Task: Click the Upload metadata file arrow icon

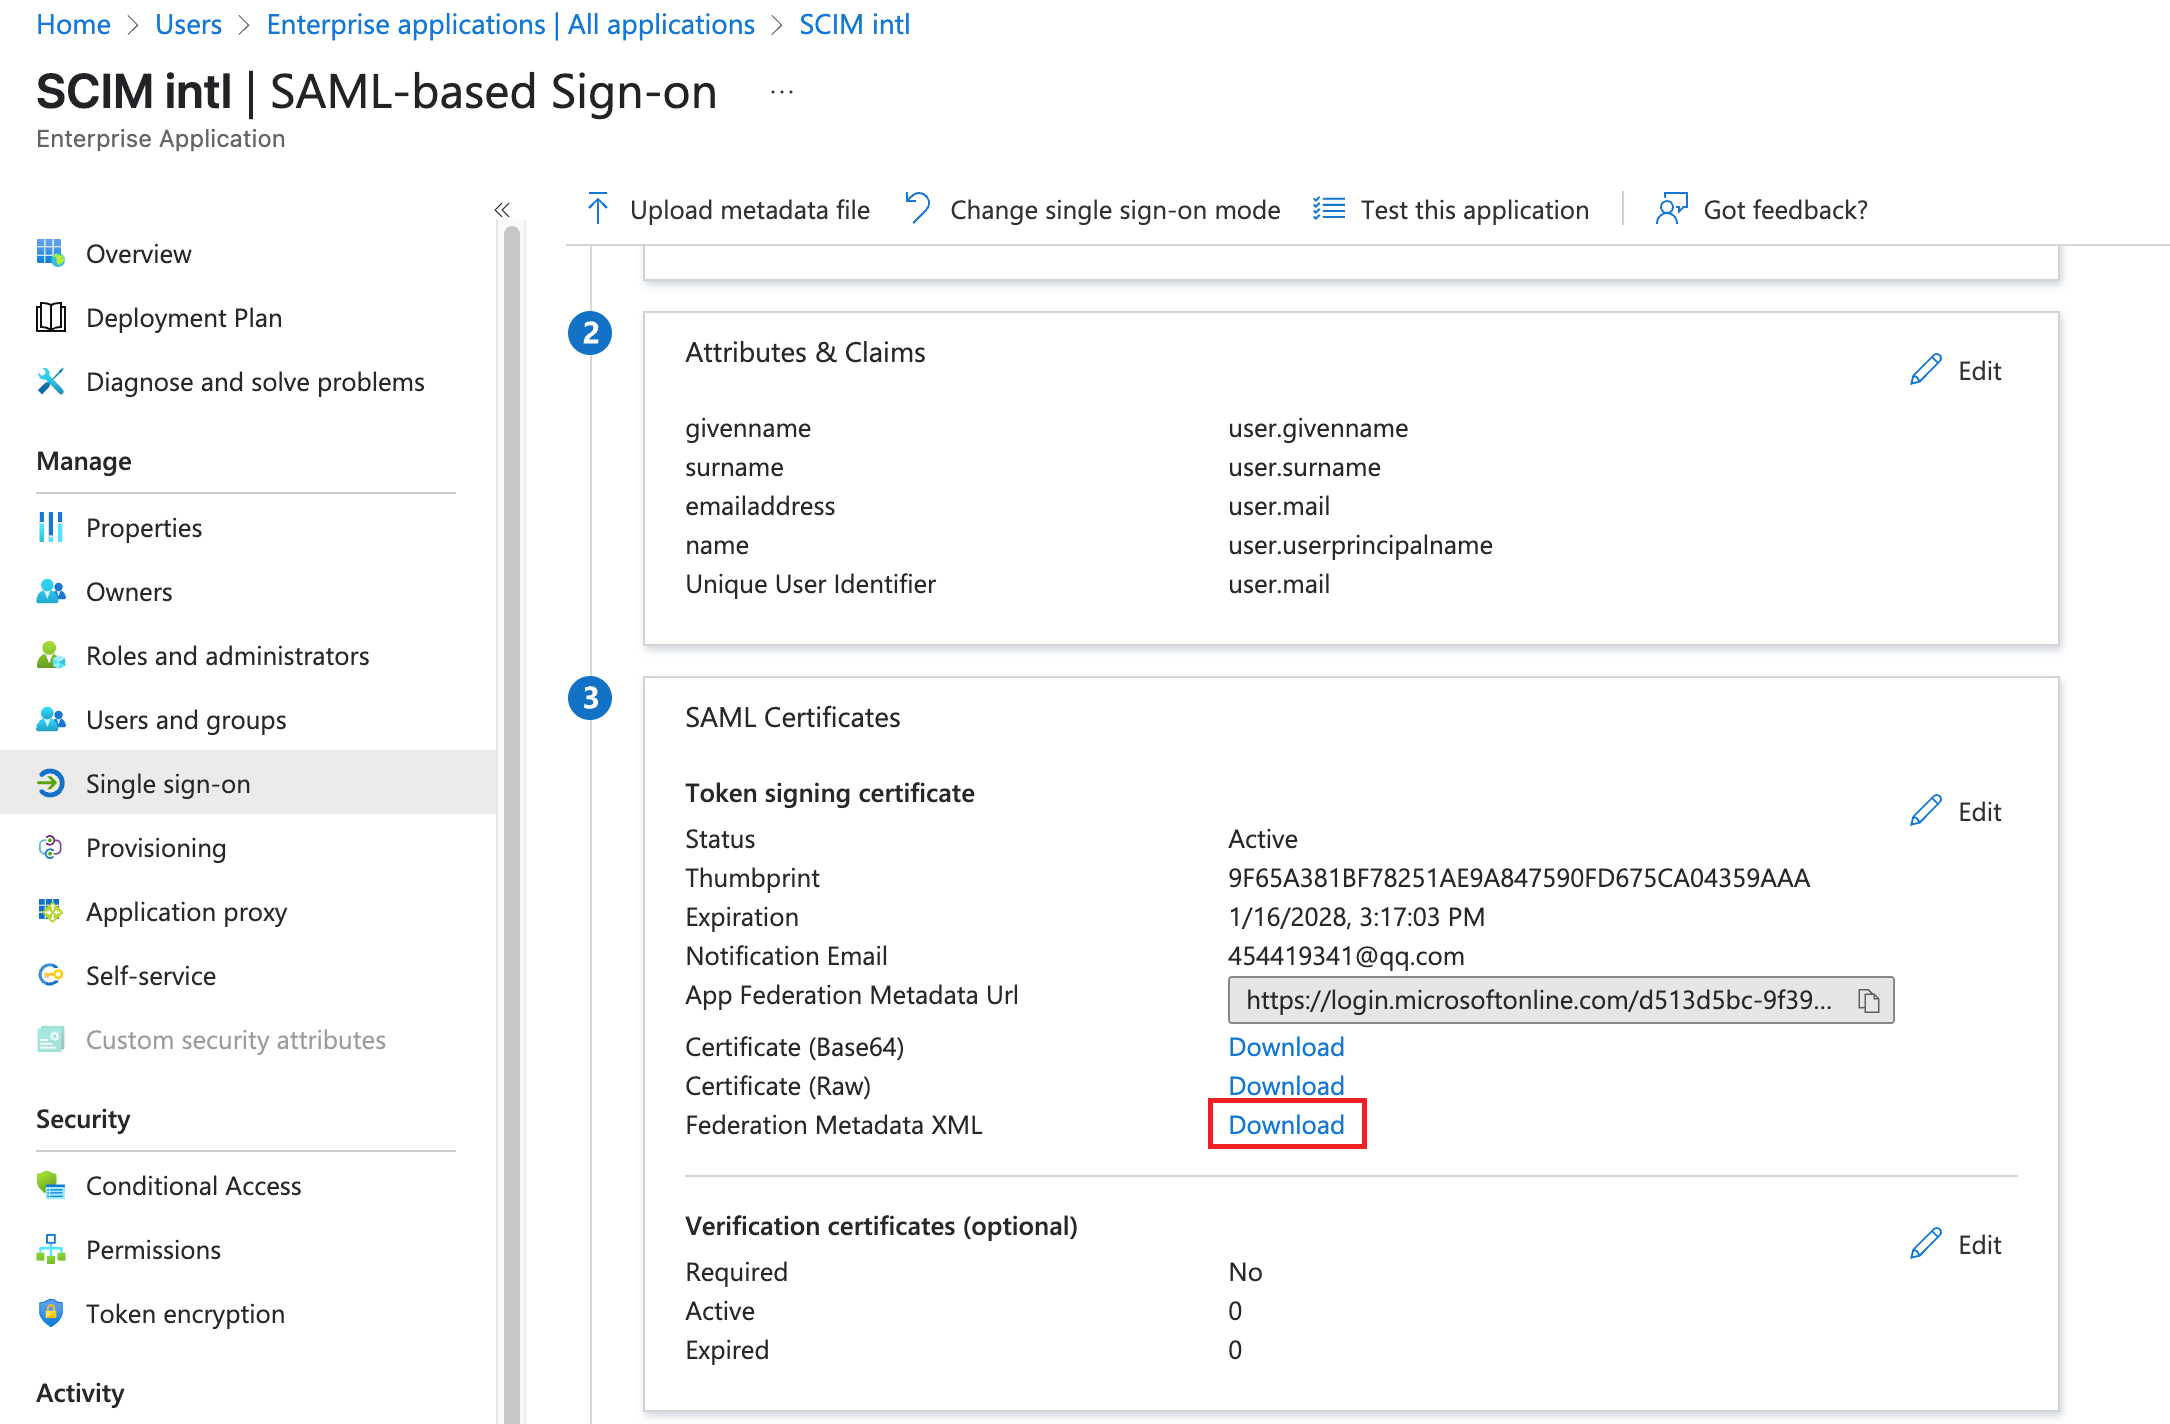Action: click(x=598, y=209)
